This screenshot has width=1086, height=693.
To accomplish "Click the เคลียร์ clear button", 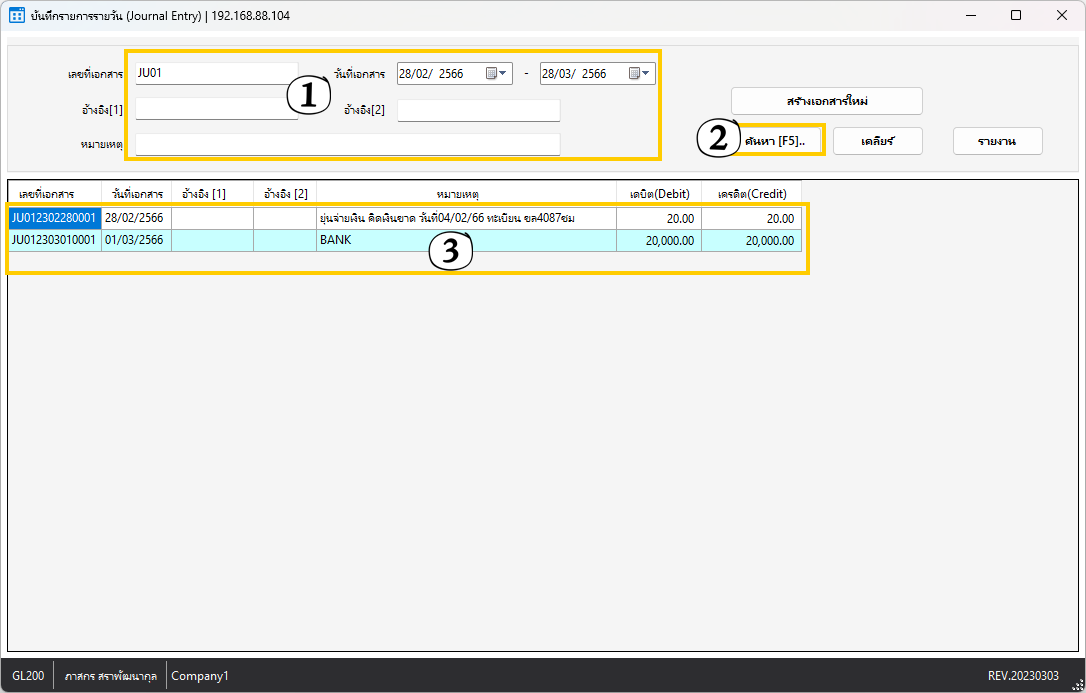I will click(x=877, y=141).
